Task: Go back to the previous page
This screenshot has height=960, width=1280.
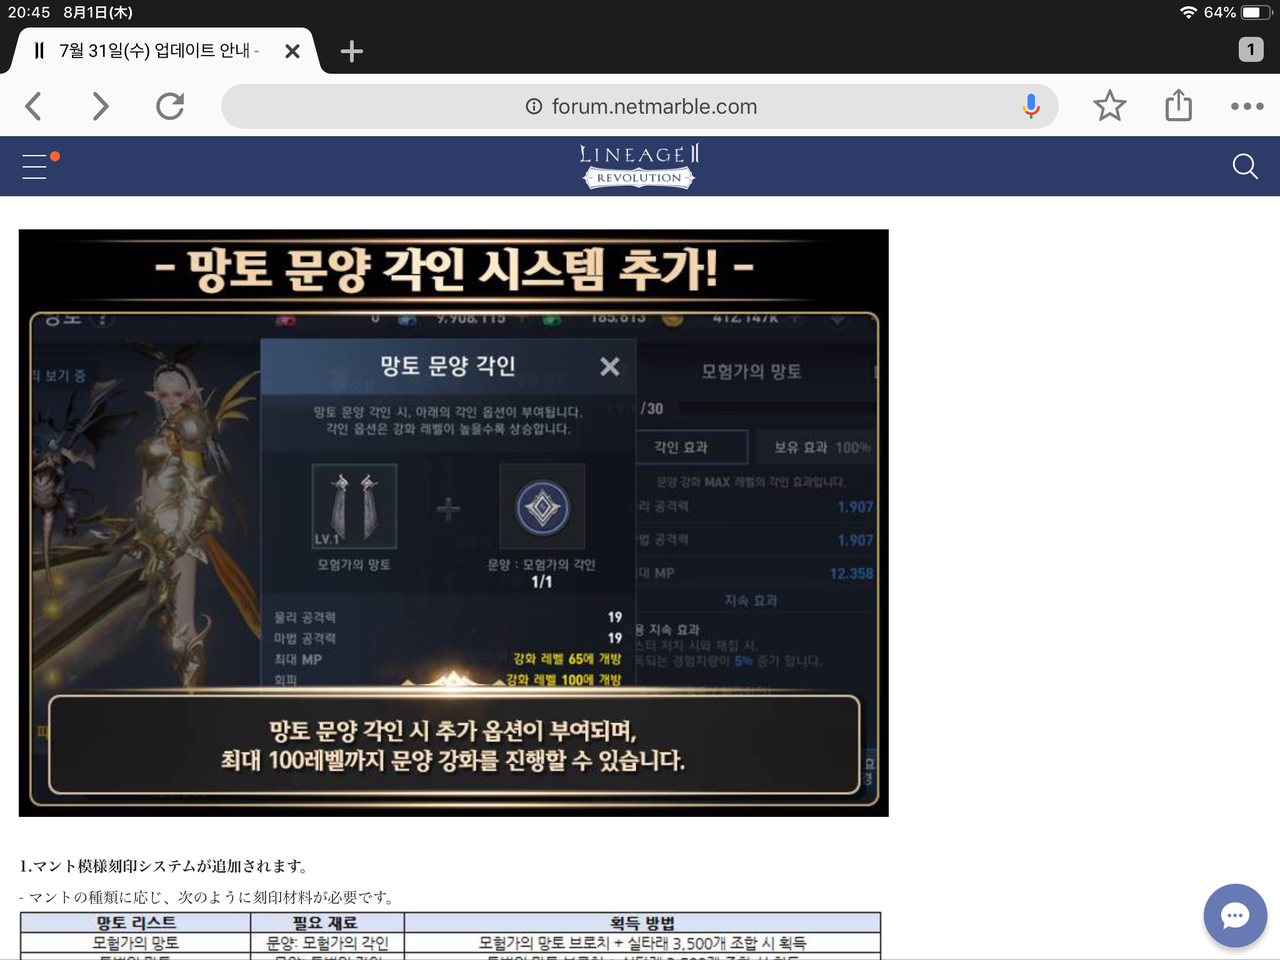Action: click(x=33, y=106)
